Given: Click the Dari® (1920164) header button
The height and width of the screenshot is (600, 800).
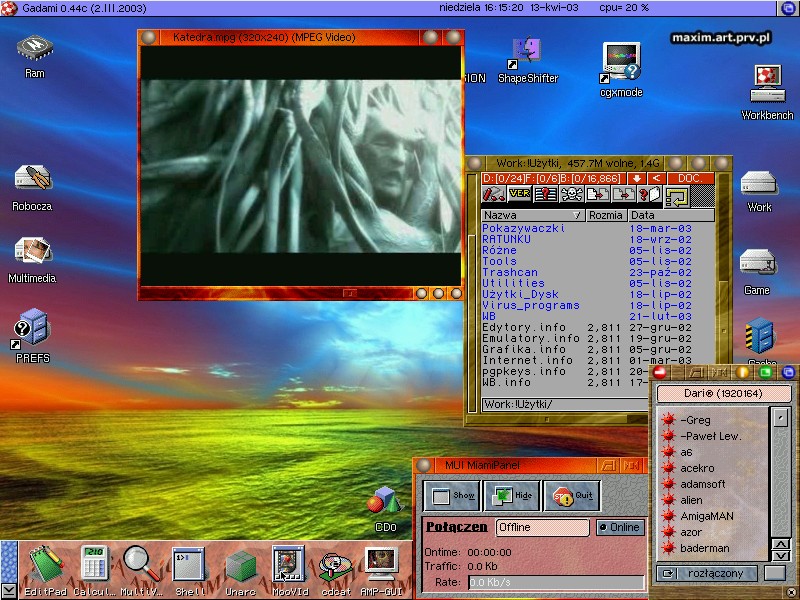Looking at the screenshot, I should (x=723, y=393).
